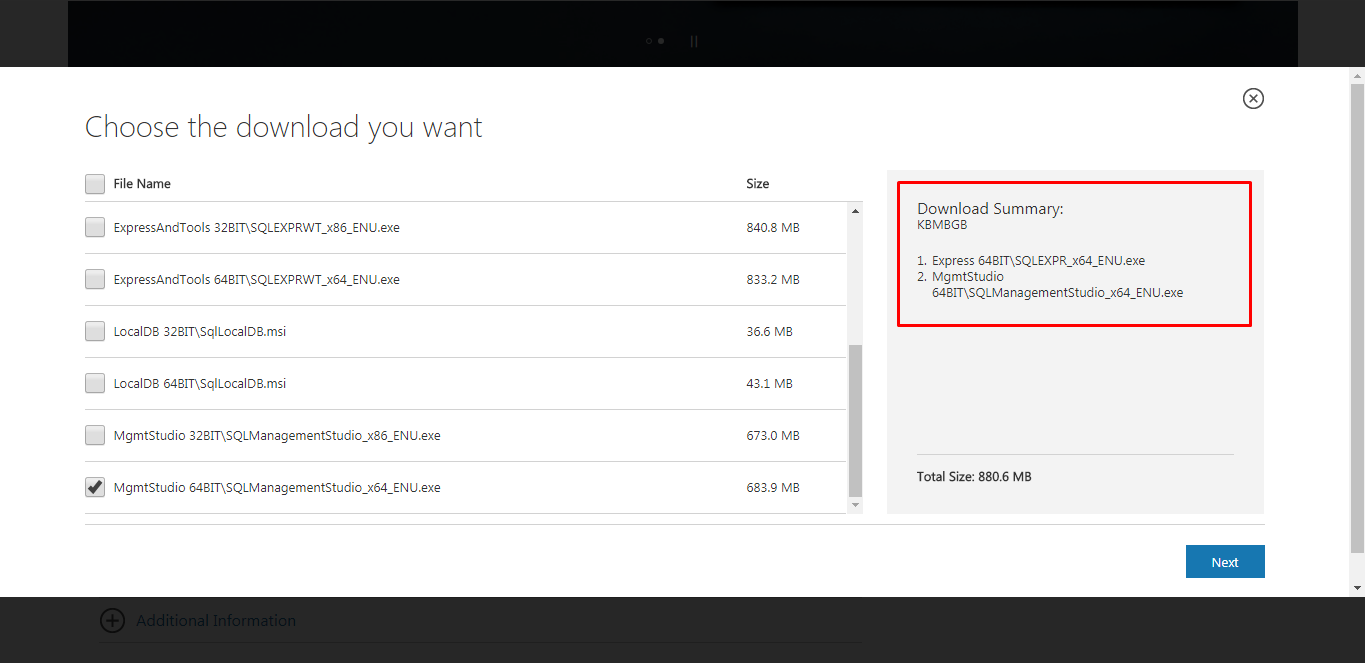Expand the Additional Information section

tap(112, 620)
